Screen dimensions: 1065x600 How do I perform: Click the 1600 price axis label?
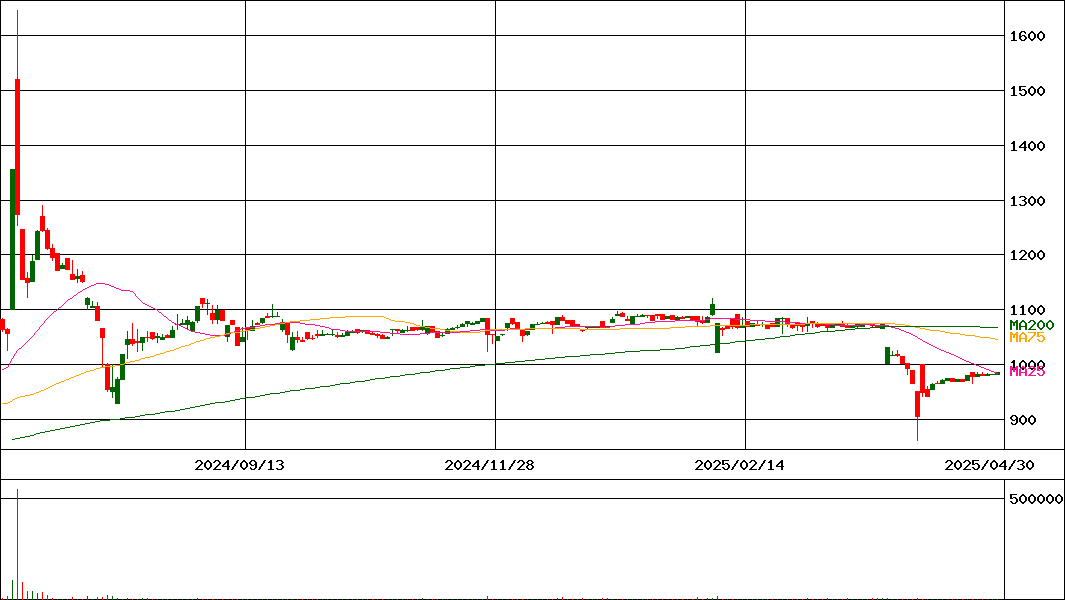(1027, 36)
